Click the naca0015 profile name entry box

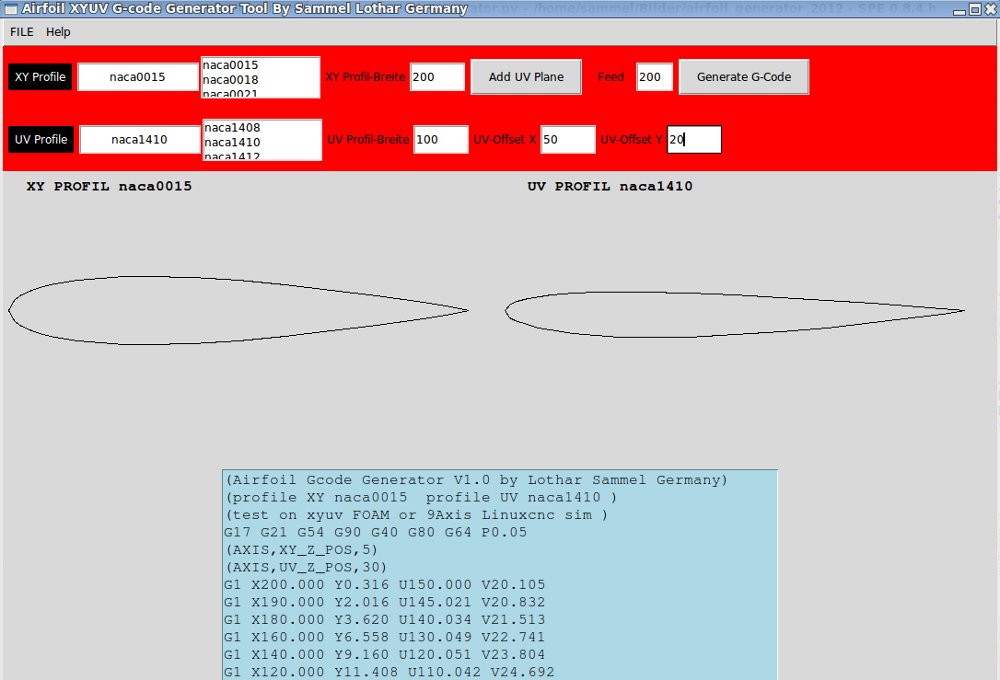[x=140, y=76]
